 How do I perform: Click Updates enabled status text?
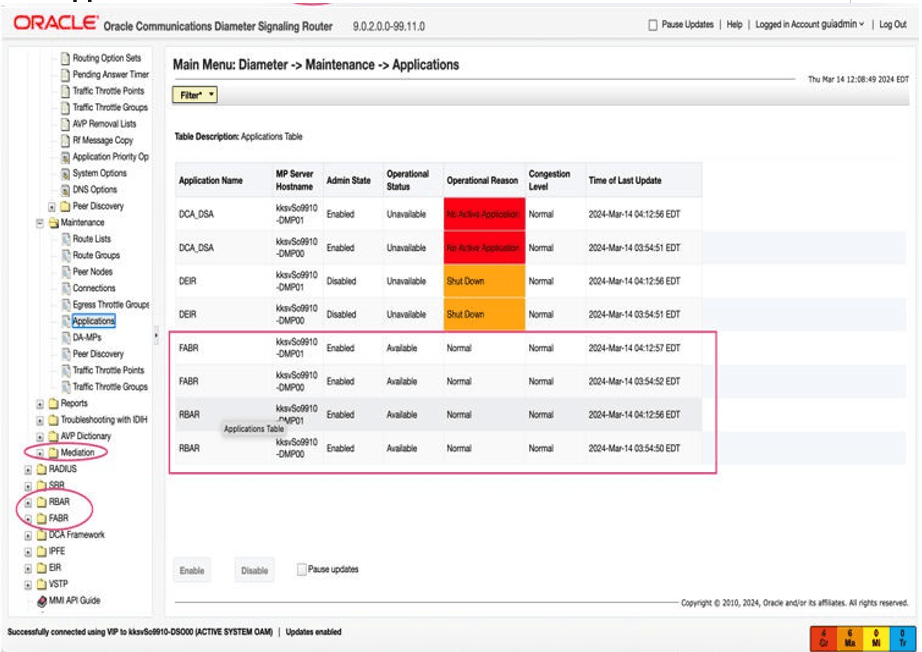(313, 632)
